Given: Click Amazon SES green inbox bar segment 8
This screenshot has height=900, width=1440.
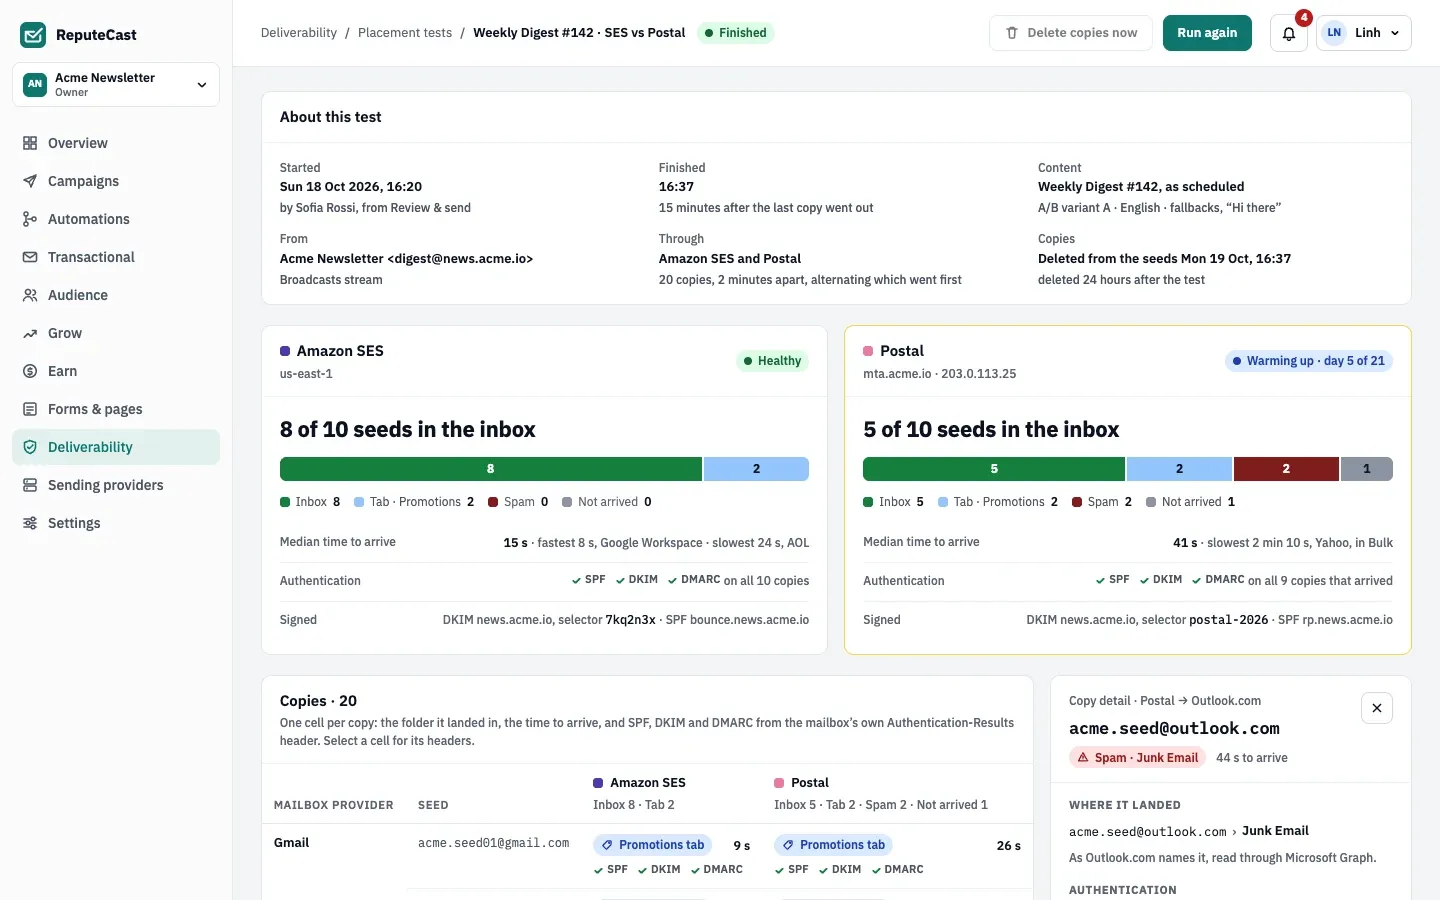Looking at the screenshot, I should coord(490,469).
